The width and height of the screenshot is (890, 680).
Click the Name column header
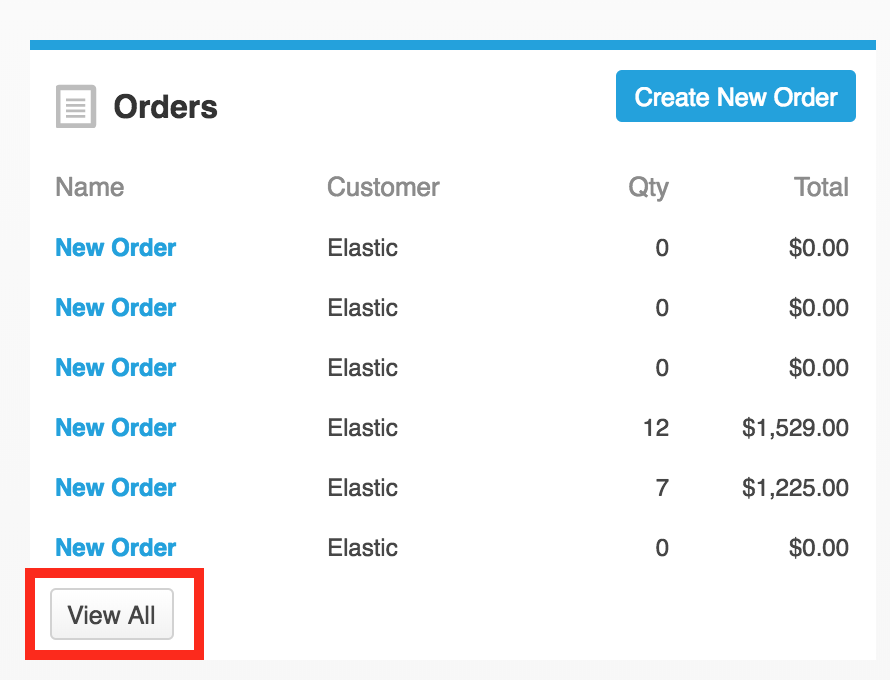coord(90,187)
